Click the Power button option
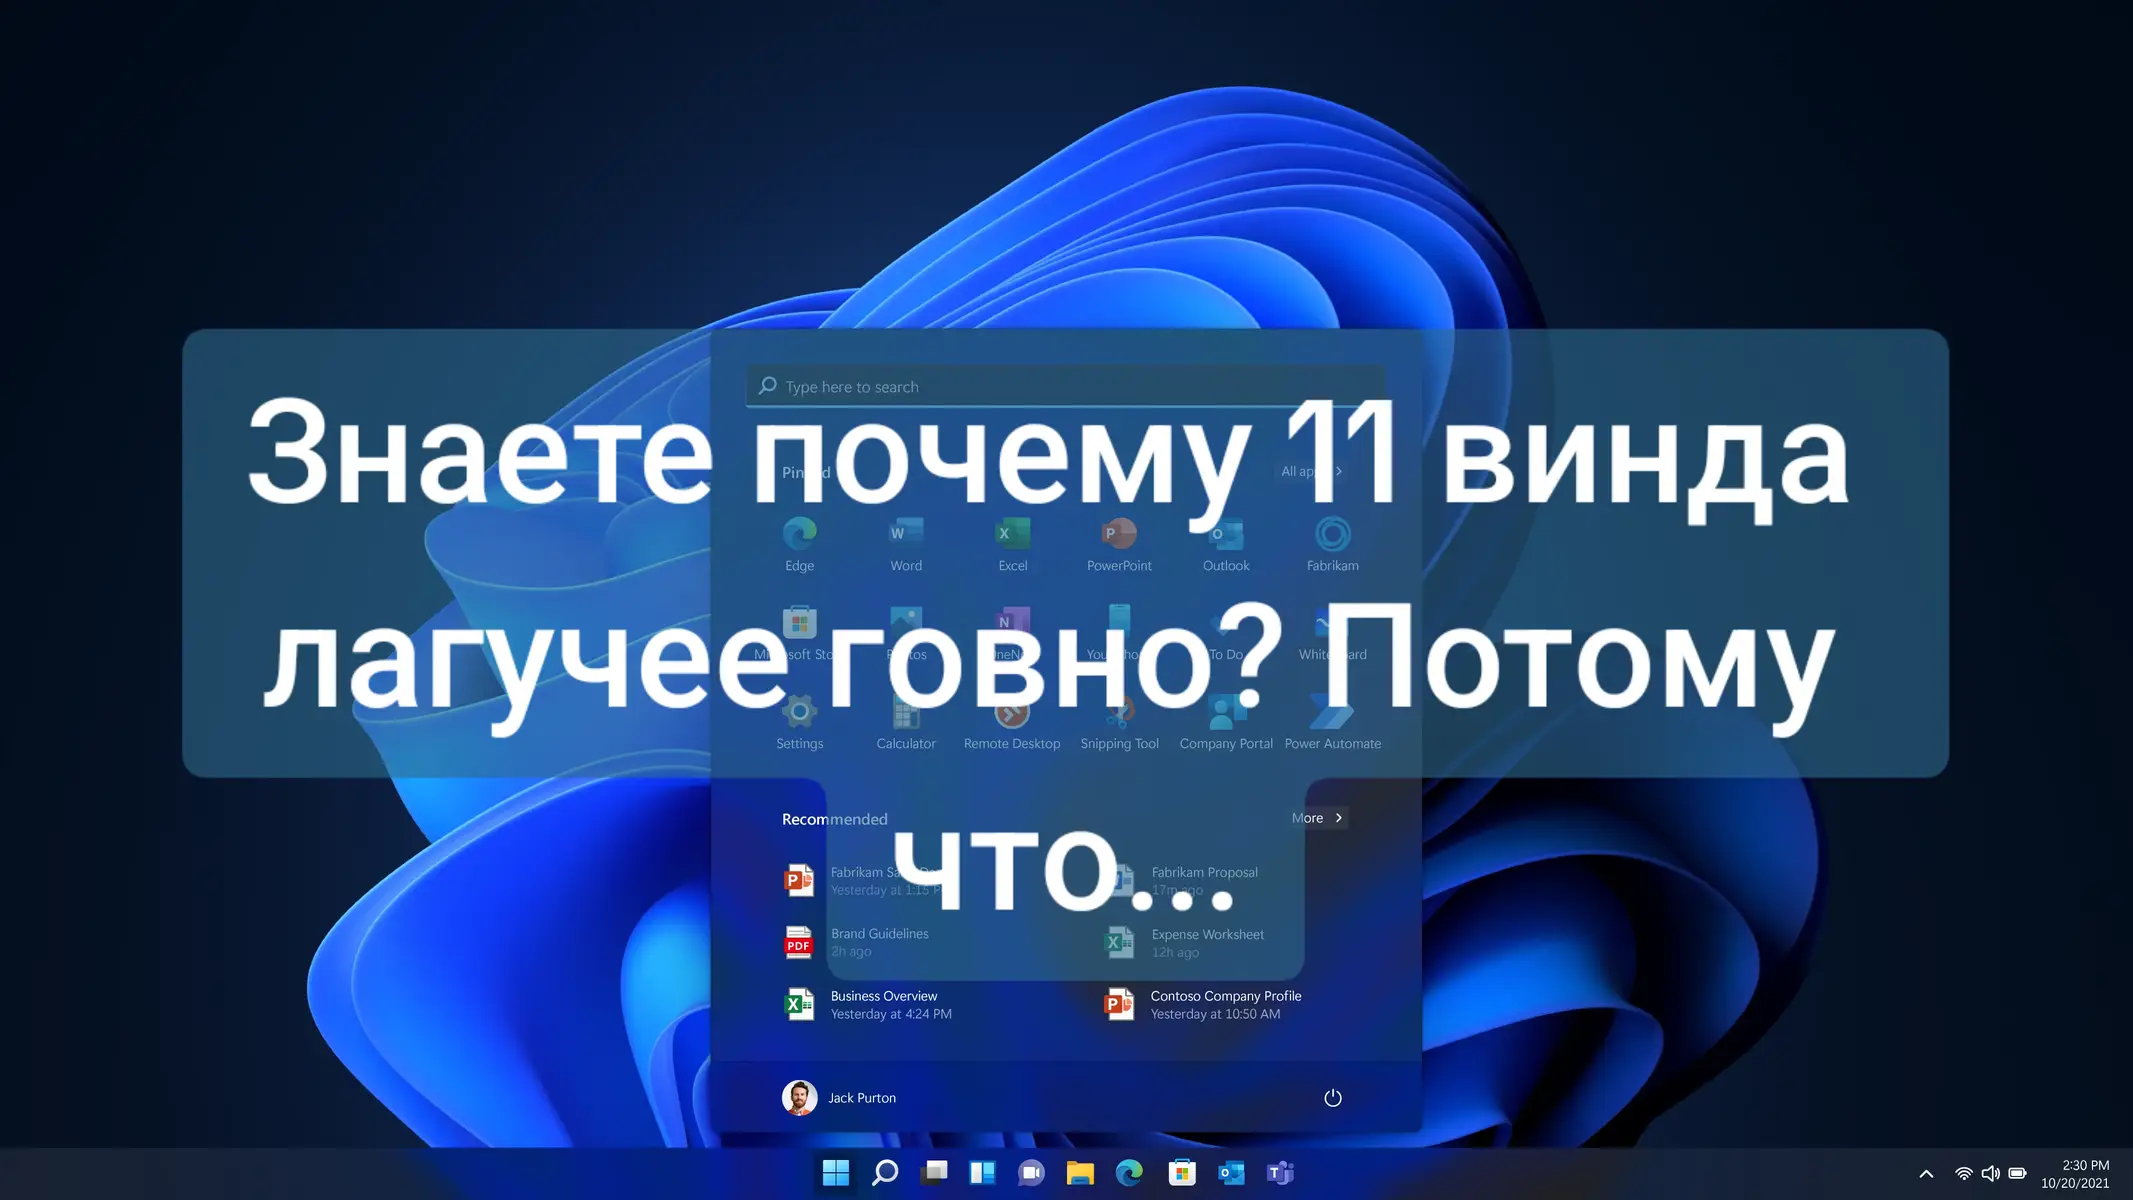 1332,1097
